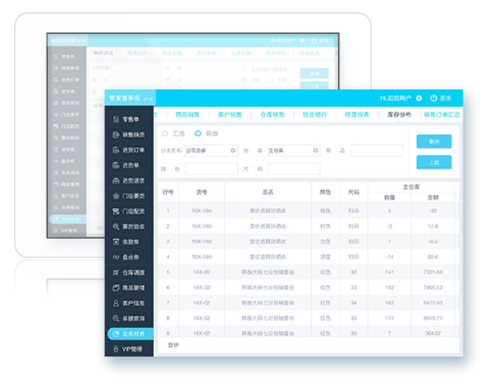
Task: Switch to the 库存分布 tab
Action: [399, 115]
